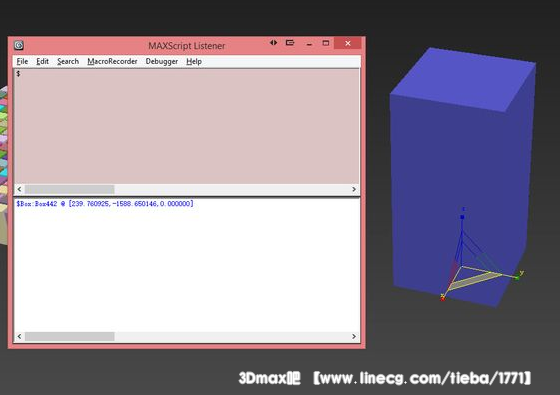This screenshot has height=395, width=560.
Task: Click right arrow of output pane scrollbar
Action: pyautogui.click(x=354, y=336)
